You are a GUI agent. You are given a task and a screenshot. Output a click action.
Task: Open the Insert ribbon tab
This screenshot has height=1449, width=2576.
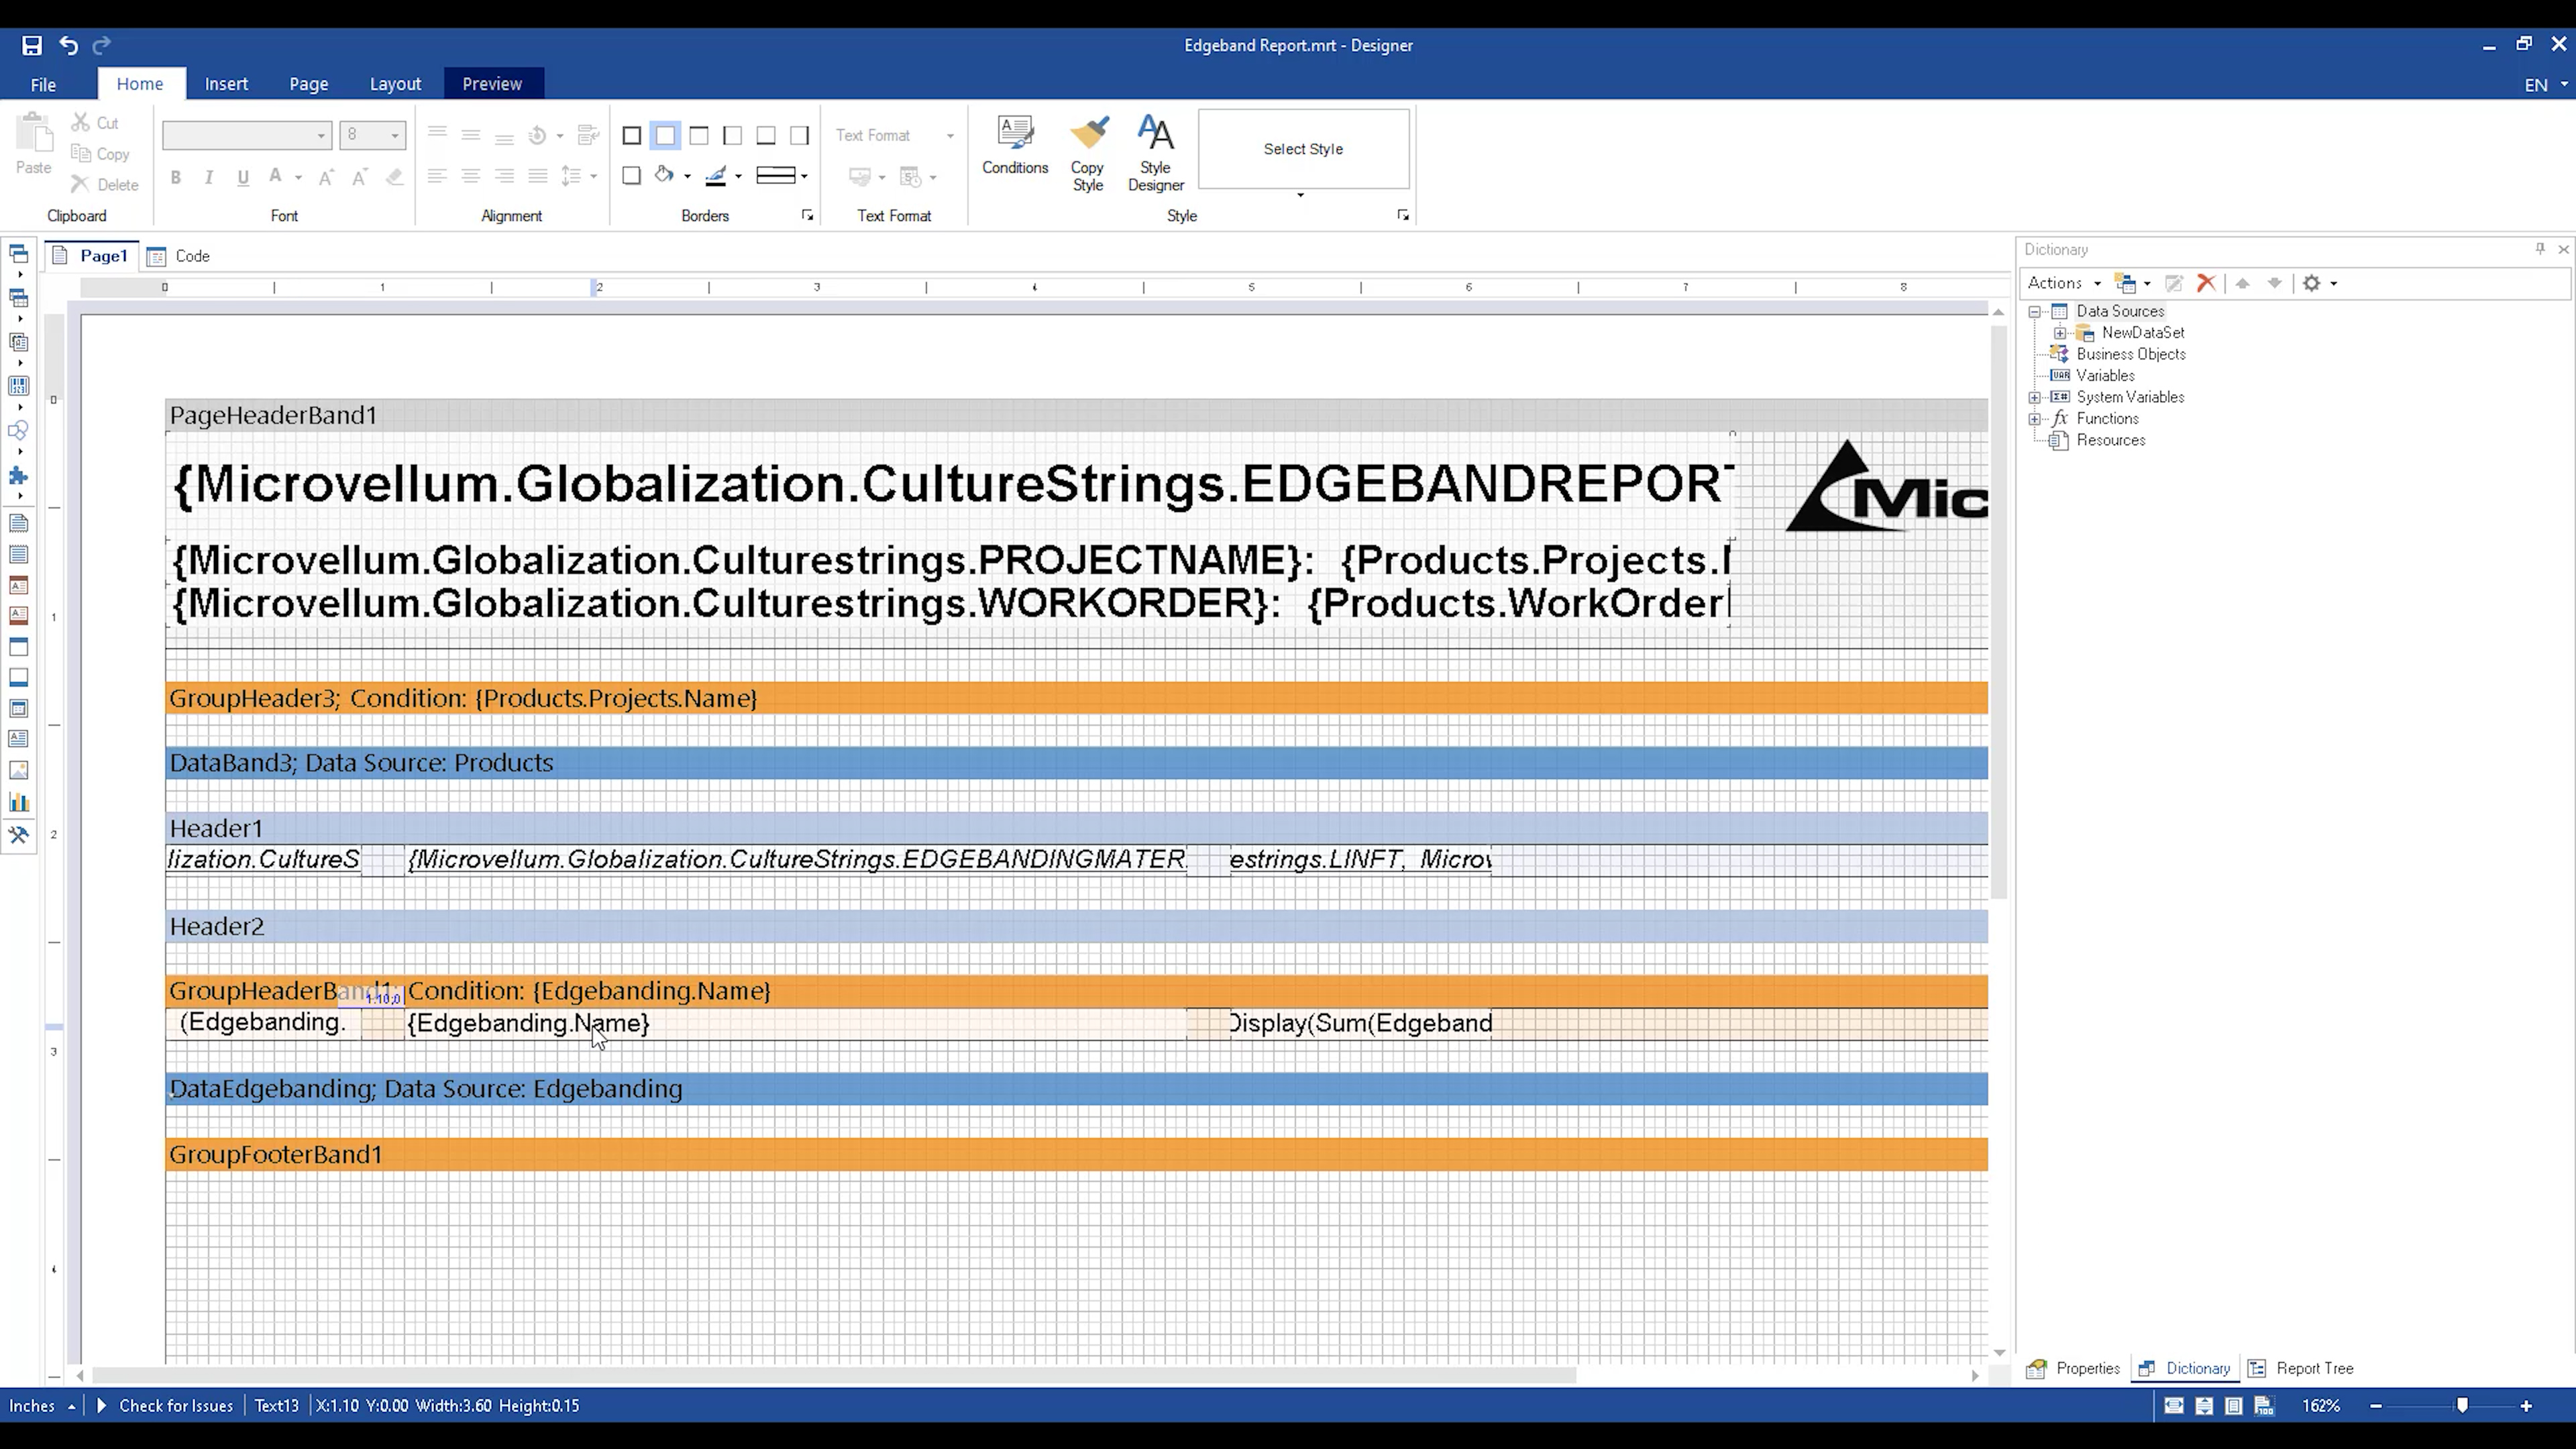tap(227, 83)
